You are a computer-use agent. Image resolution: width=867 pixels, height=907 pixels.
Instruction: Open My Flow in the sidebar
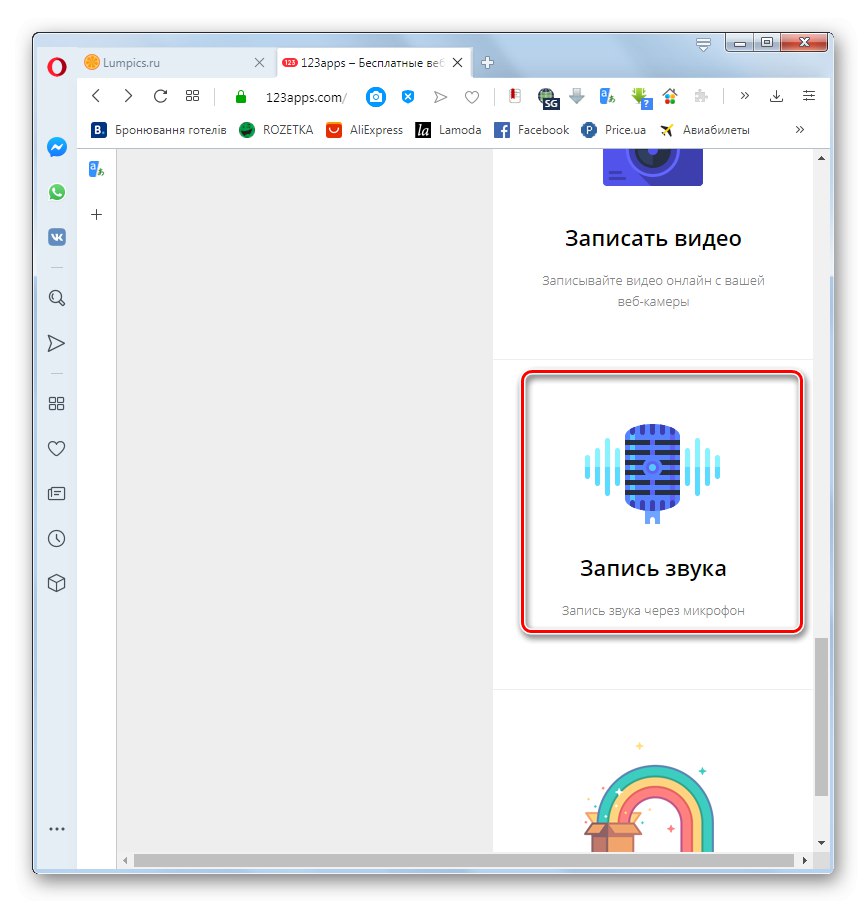click(x=56, y=344)
